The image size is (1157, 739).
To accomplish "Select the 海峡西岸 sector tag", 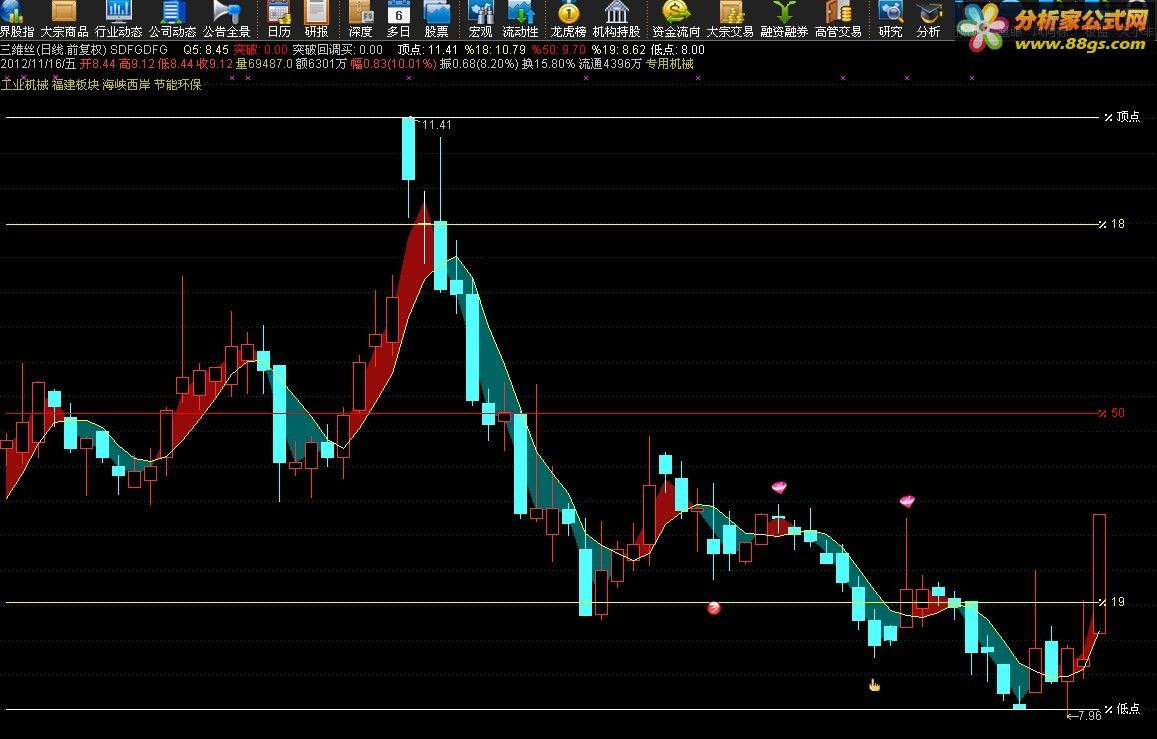I will (126, 85).
